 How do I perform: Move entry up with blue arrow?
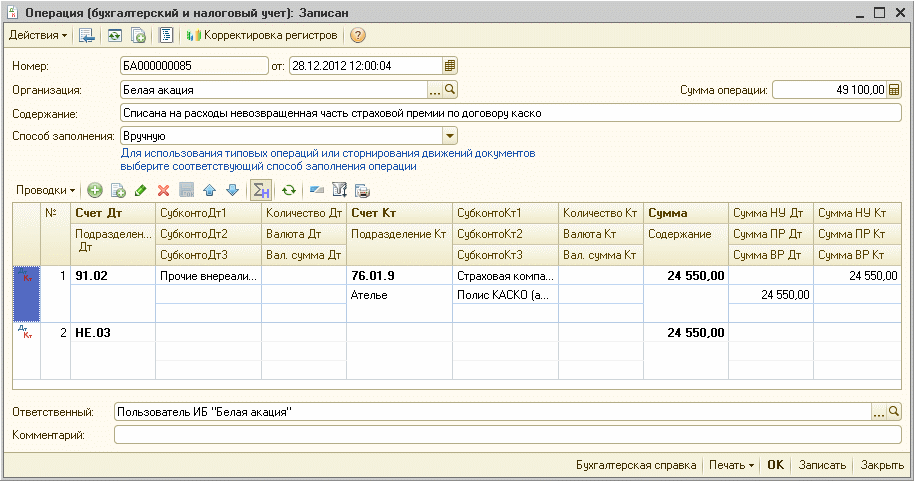point(209,190)
